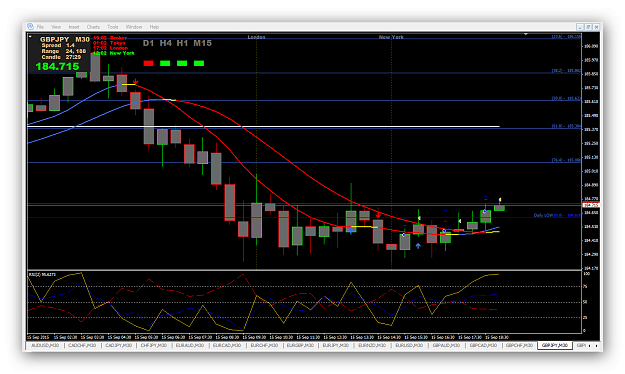This screenshot has width=625, height=374.
Task: Switch to the EURJPY,M30 chart tab
Action: point(336,345)
